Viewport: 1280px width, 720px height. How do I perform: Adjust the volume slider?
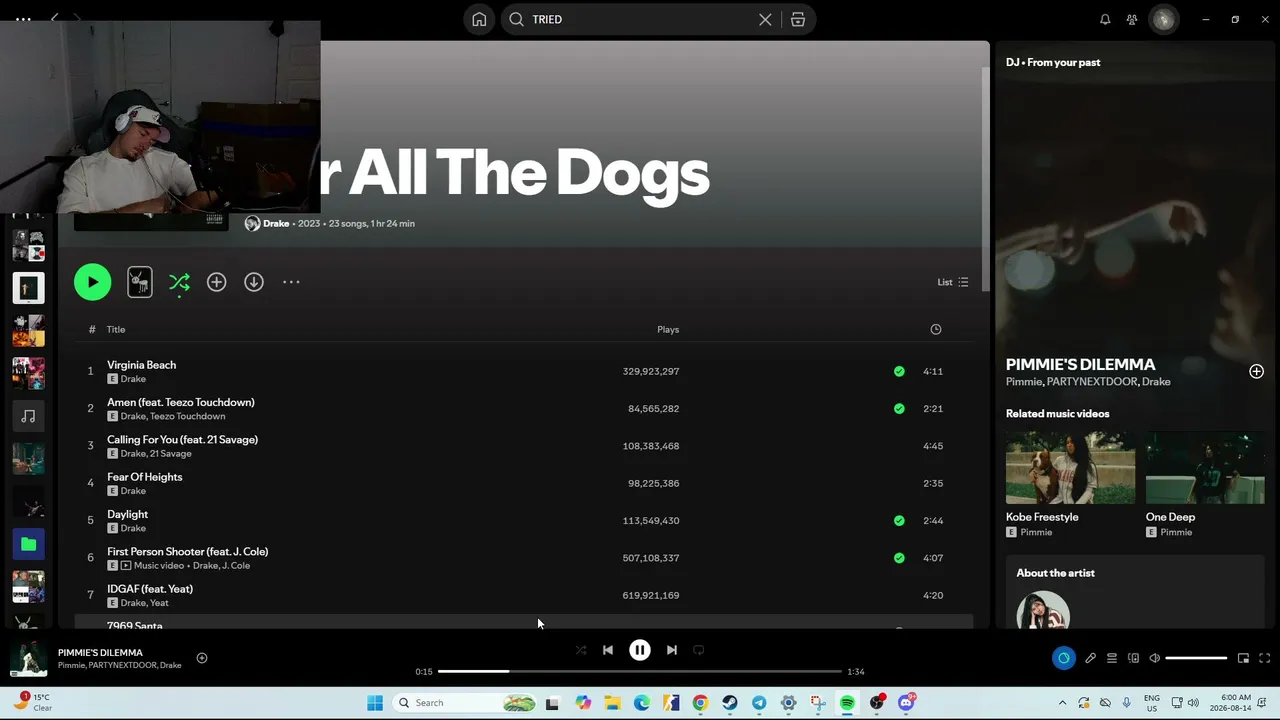[1196, 658]
